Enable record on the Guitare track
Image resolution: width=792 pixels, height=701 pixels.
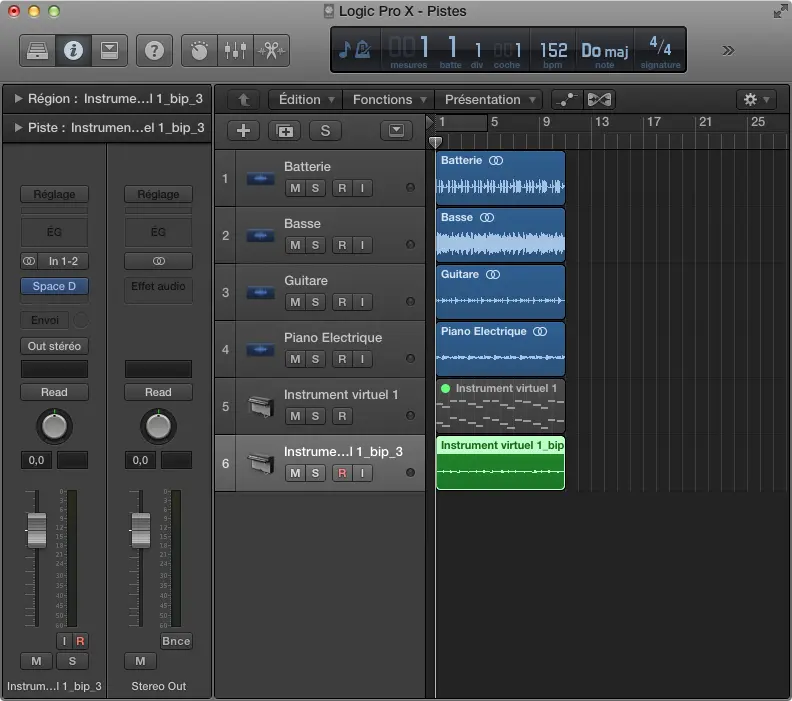tap(342, 302)
